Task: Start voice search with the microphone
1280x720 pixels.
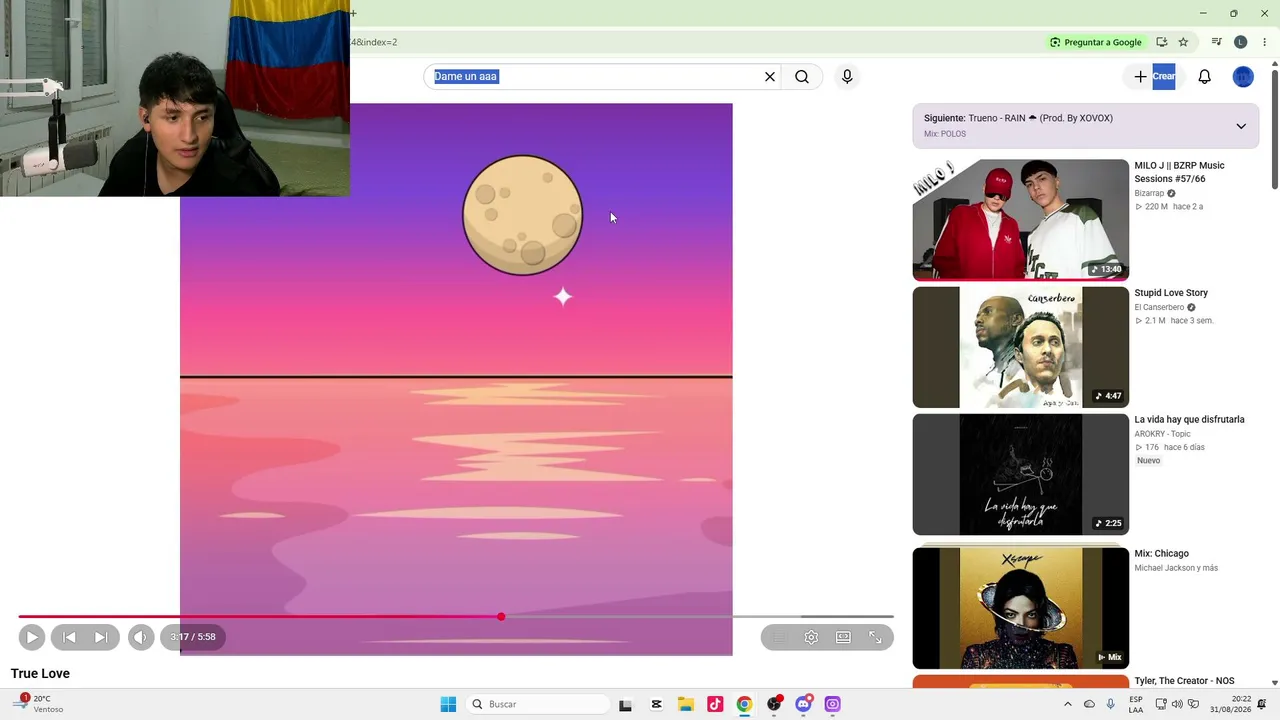Action: click(x=847, y=77)
